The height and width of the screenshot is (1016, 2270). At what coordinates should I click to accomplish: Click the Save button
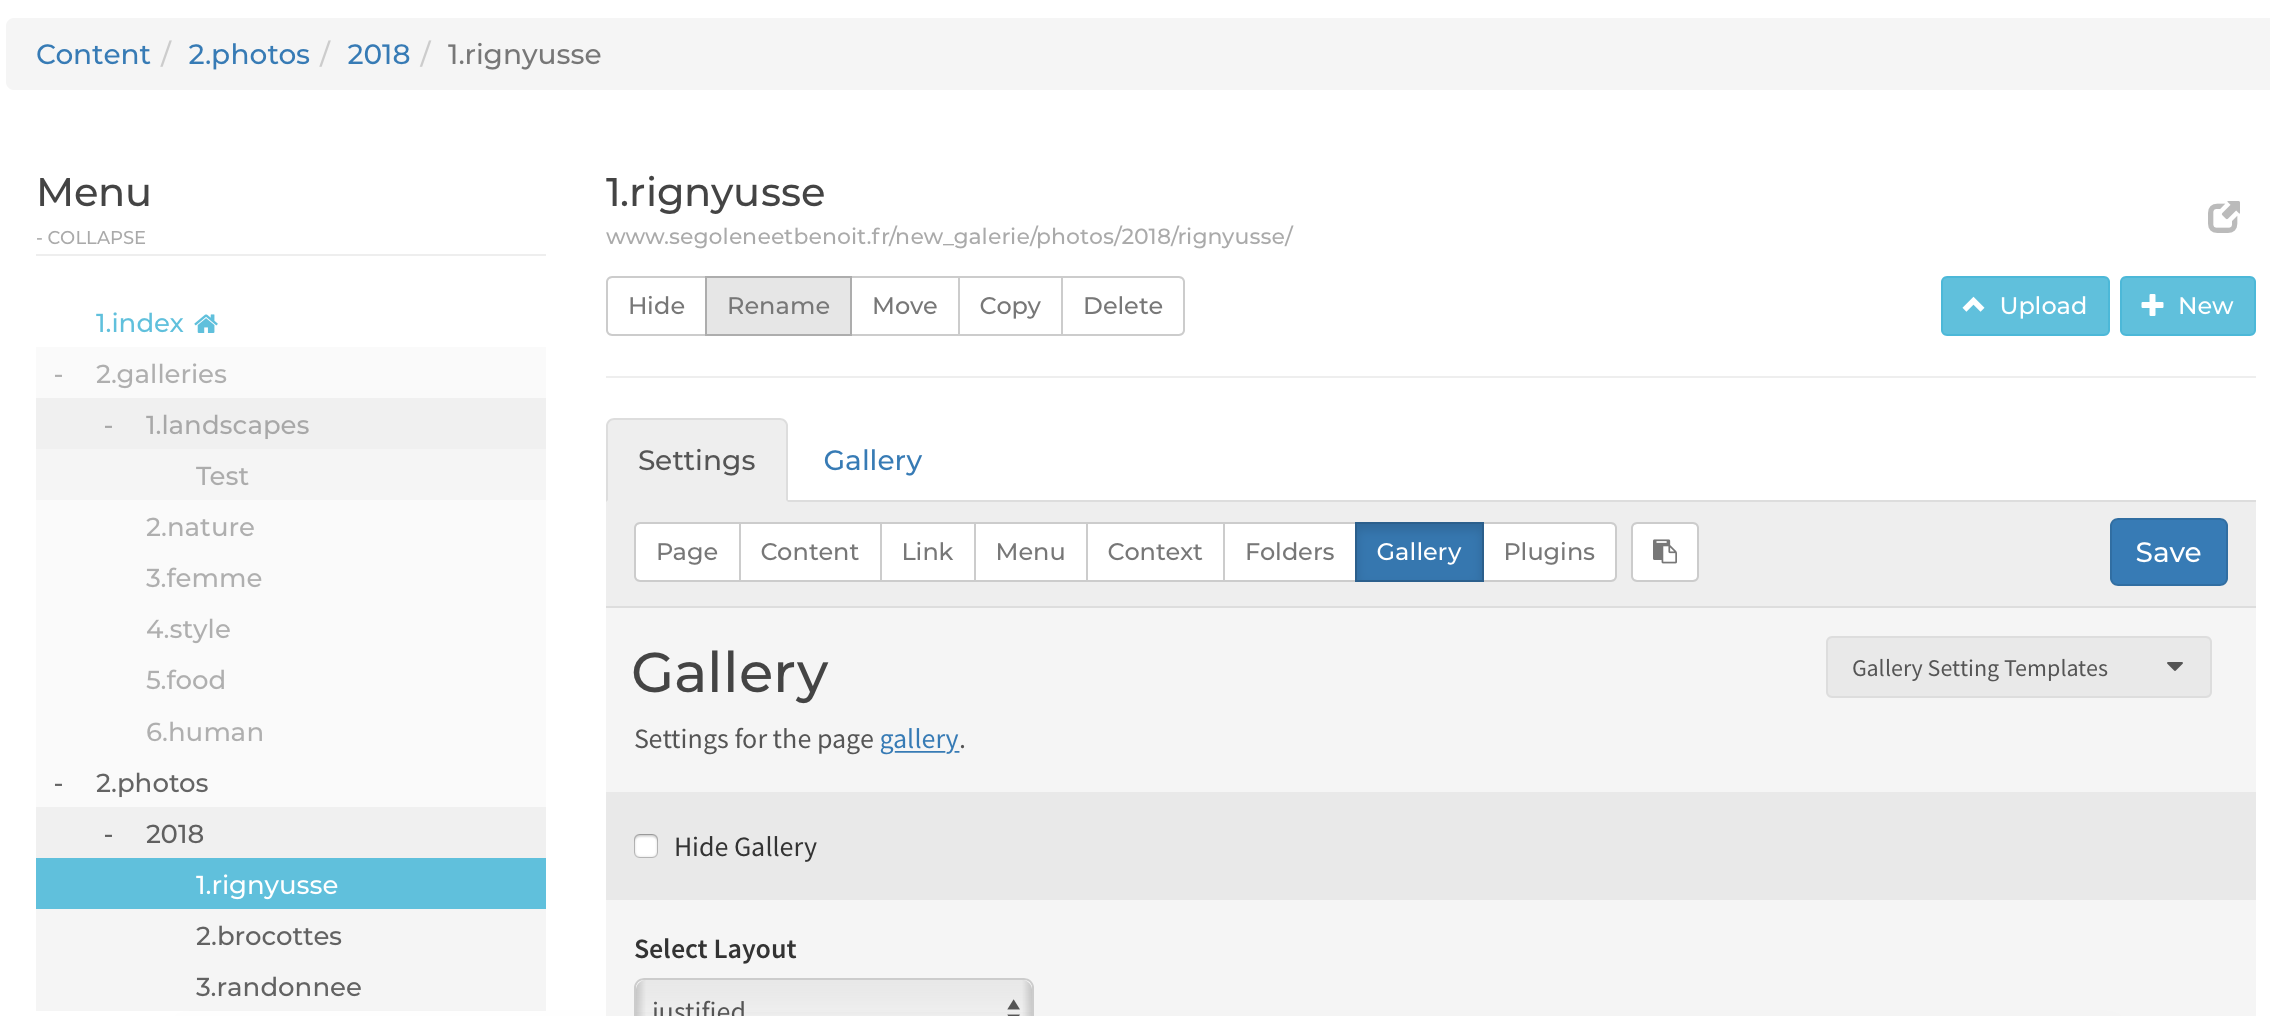2168,551
